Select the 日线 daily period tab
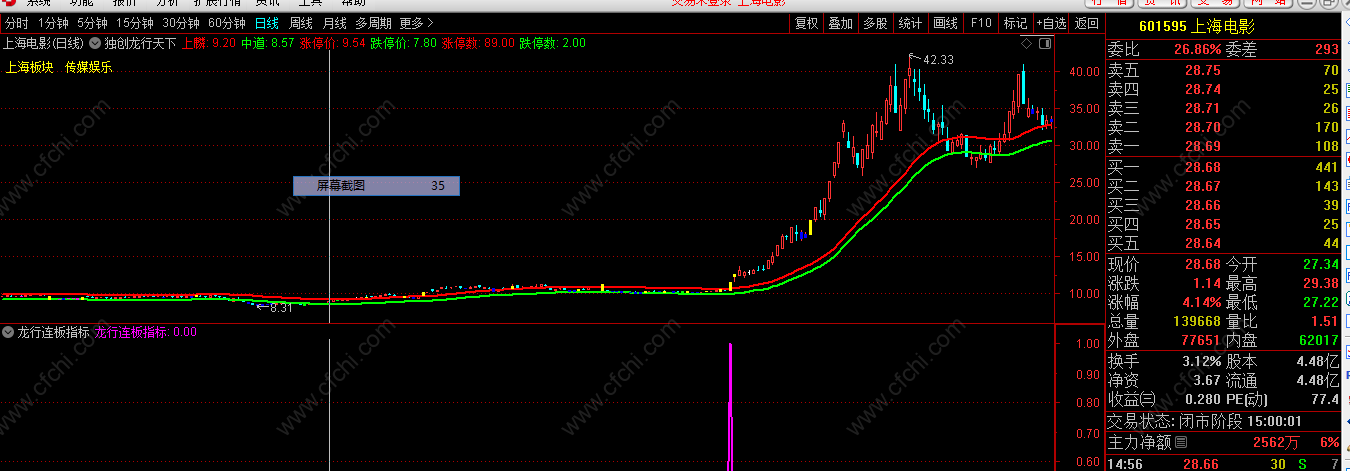The height and width of the screenshot is (471, 1350). [267, 23]
